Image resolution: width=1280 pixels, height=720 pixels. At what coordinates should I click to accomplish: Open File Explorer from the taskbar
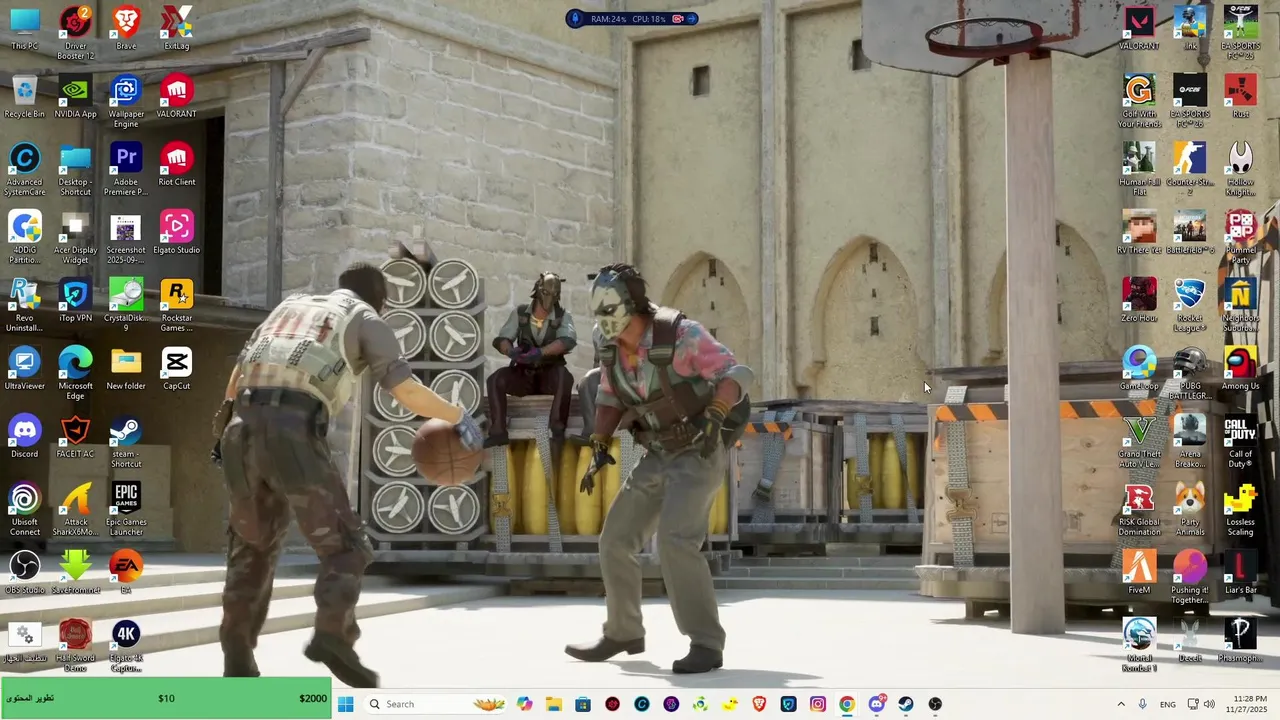point(554,704)
